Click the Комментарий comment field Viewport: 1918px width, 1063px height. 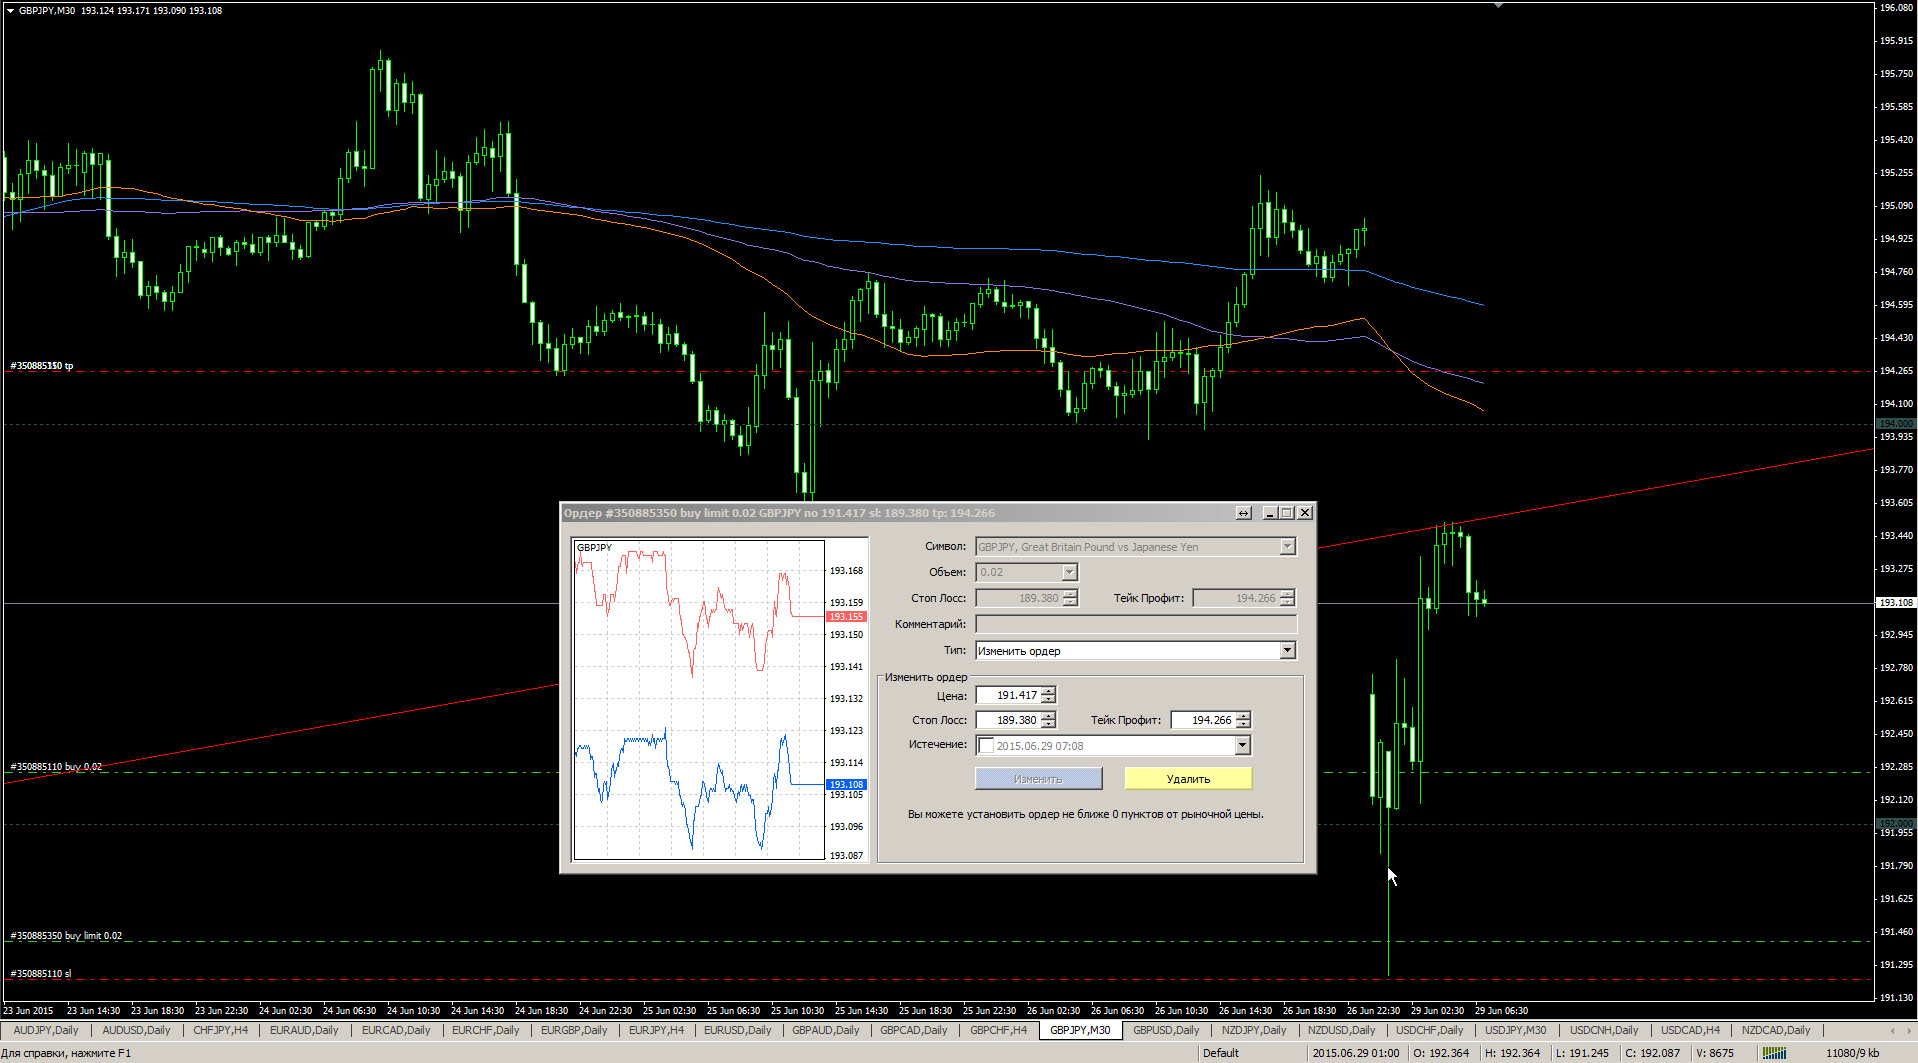pyautogui.click(x=1136, y=624)
